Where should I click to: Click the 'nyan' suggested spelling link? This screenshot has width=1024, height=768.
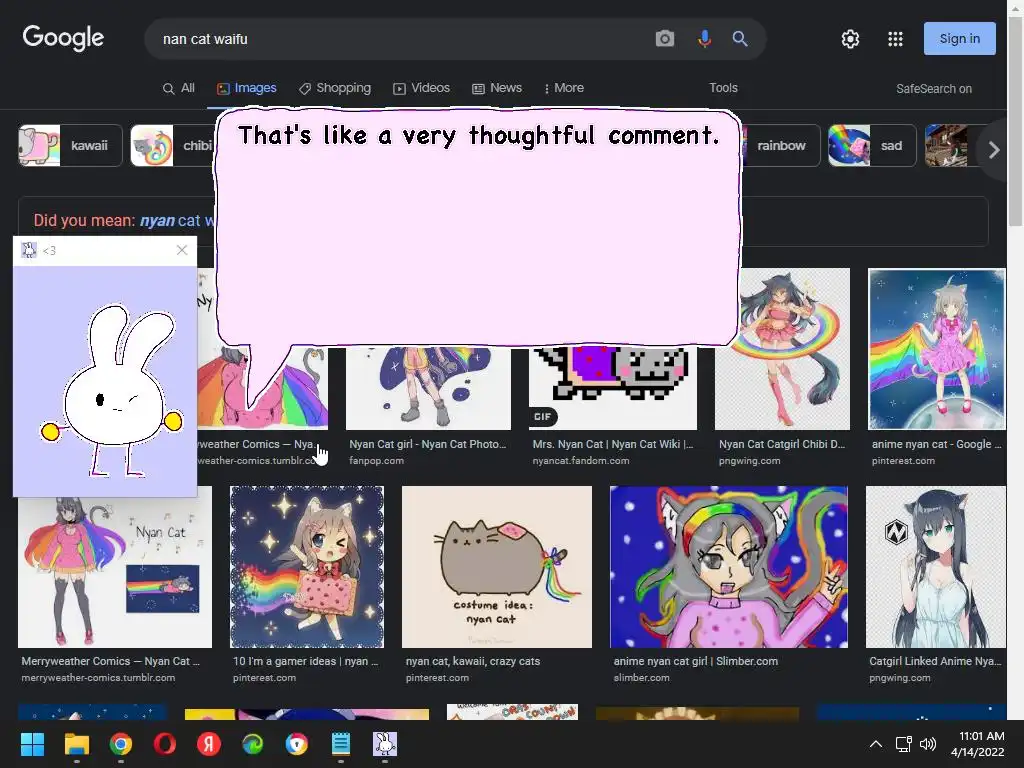click(157, 221)
